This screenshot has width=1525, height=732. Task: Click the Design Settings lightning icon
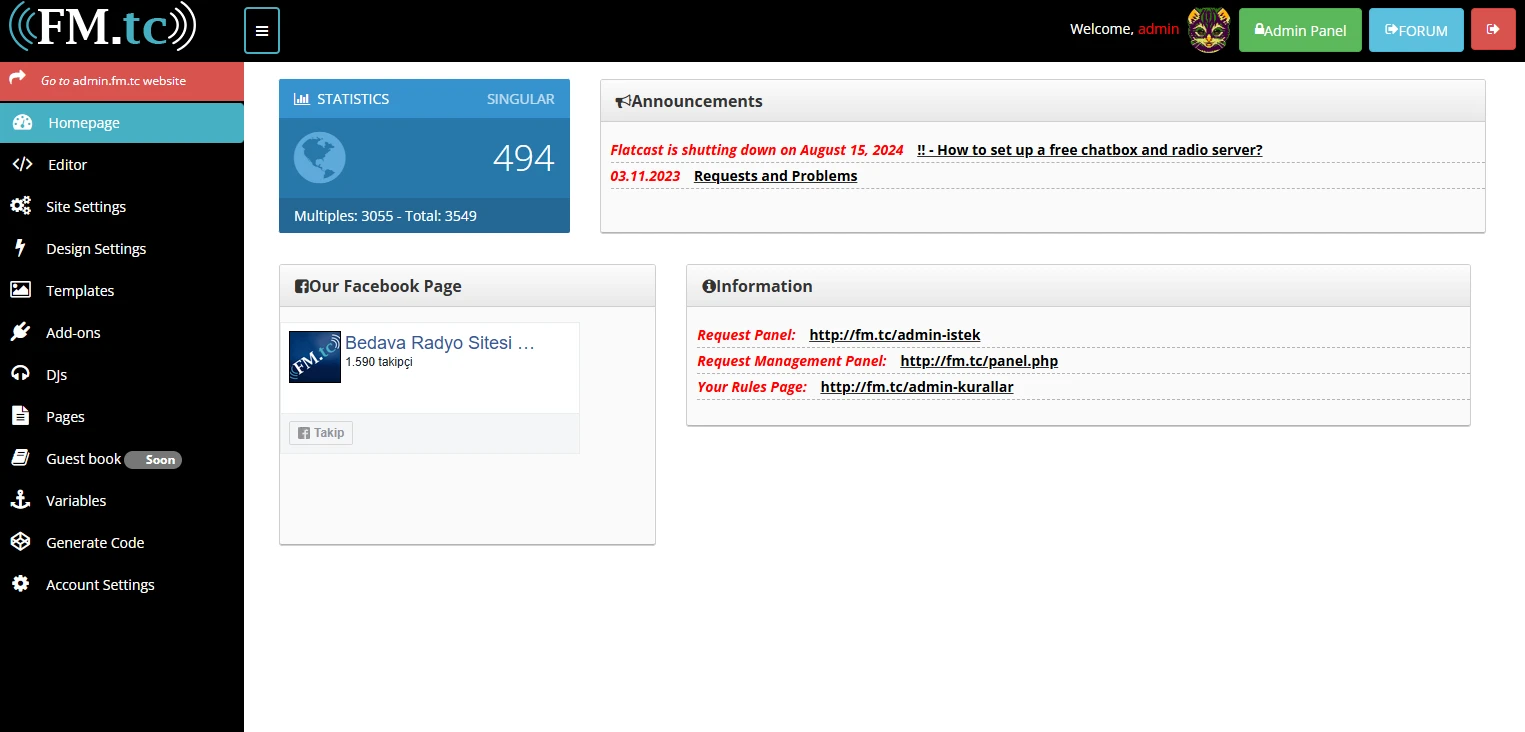click(x=20, y=249)
